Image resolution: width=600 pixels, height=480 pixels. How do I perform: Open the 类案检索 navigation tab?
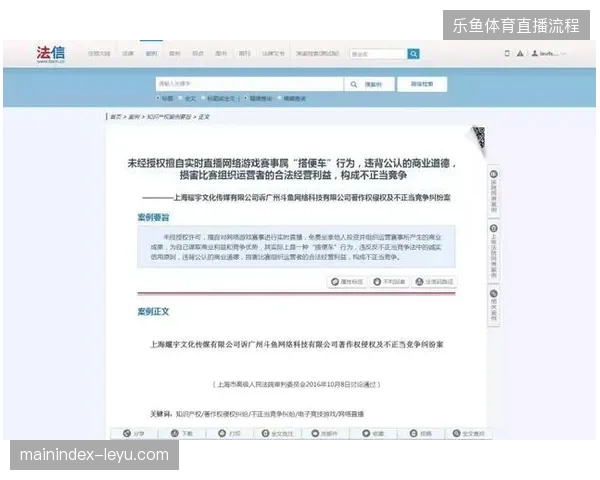coord(318,53)
